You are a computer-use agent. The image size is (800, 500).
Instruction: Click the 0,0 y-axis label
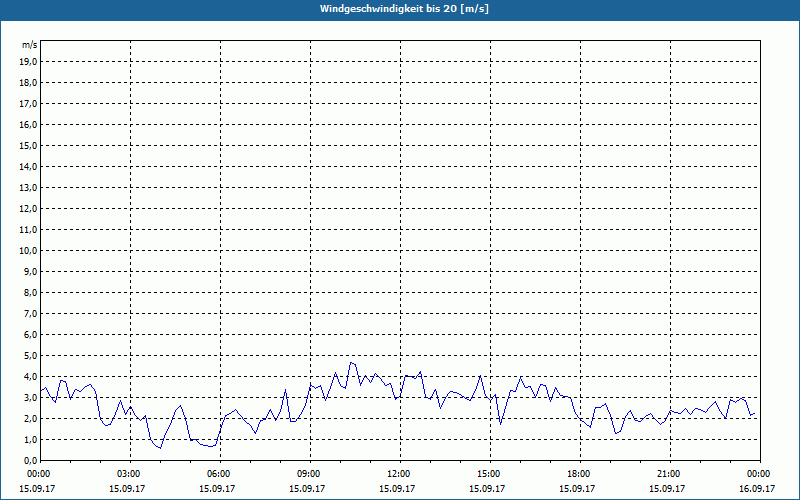click(x=30, y=461)
